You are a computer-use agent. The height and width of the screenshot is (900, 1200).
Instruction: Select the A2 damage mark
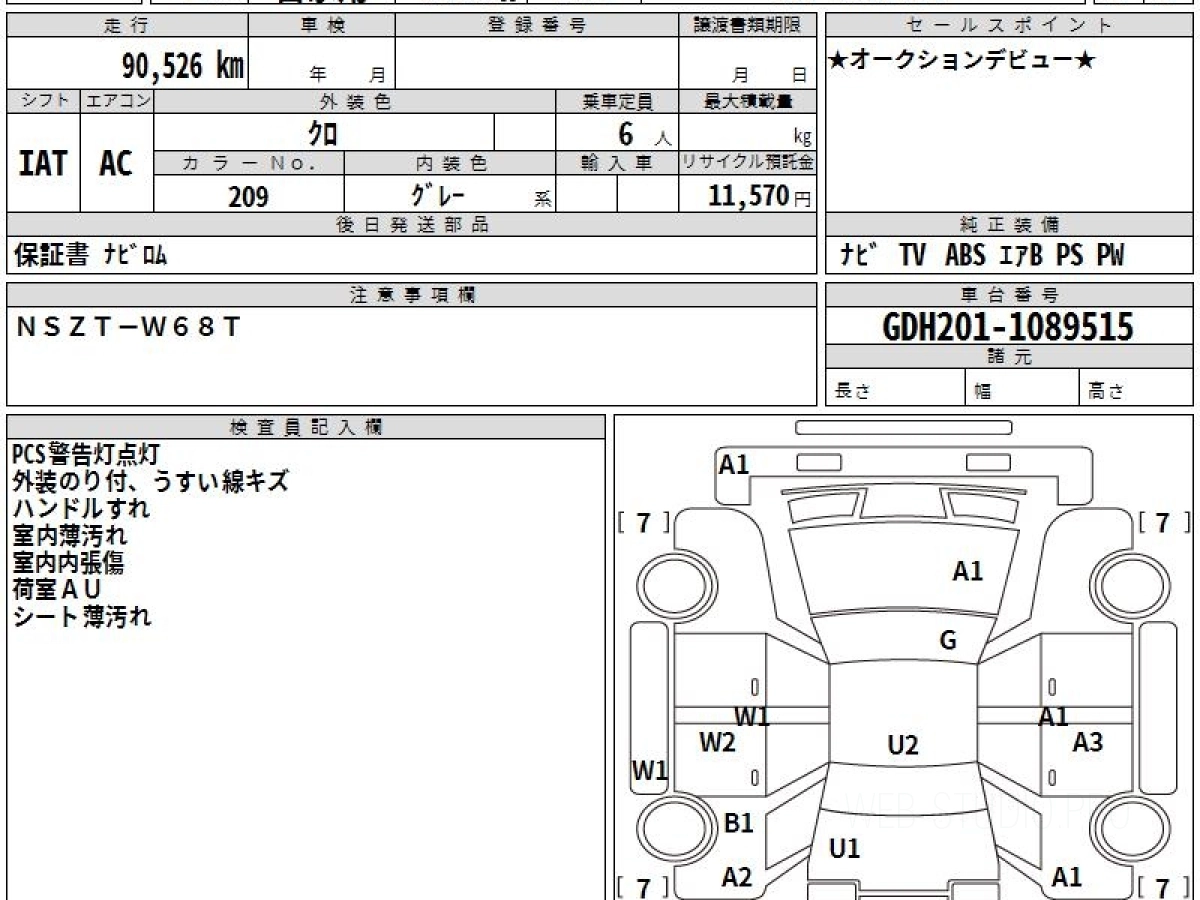coord(737,877)
